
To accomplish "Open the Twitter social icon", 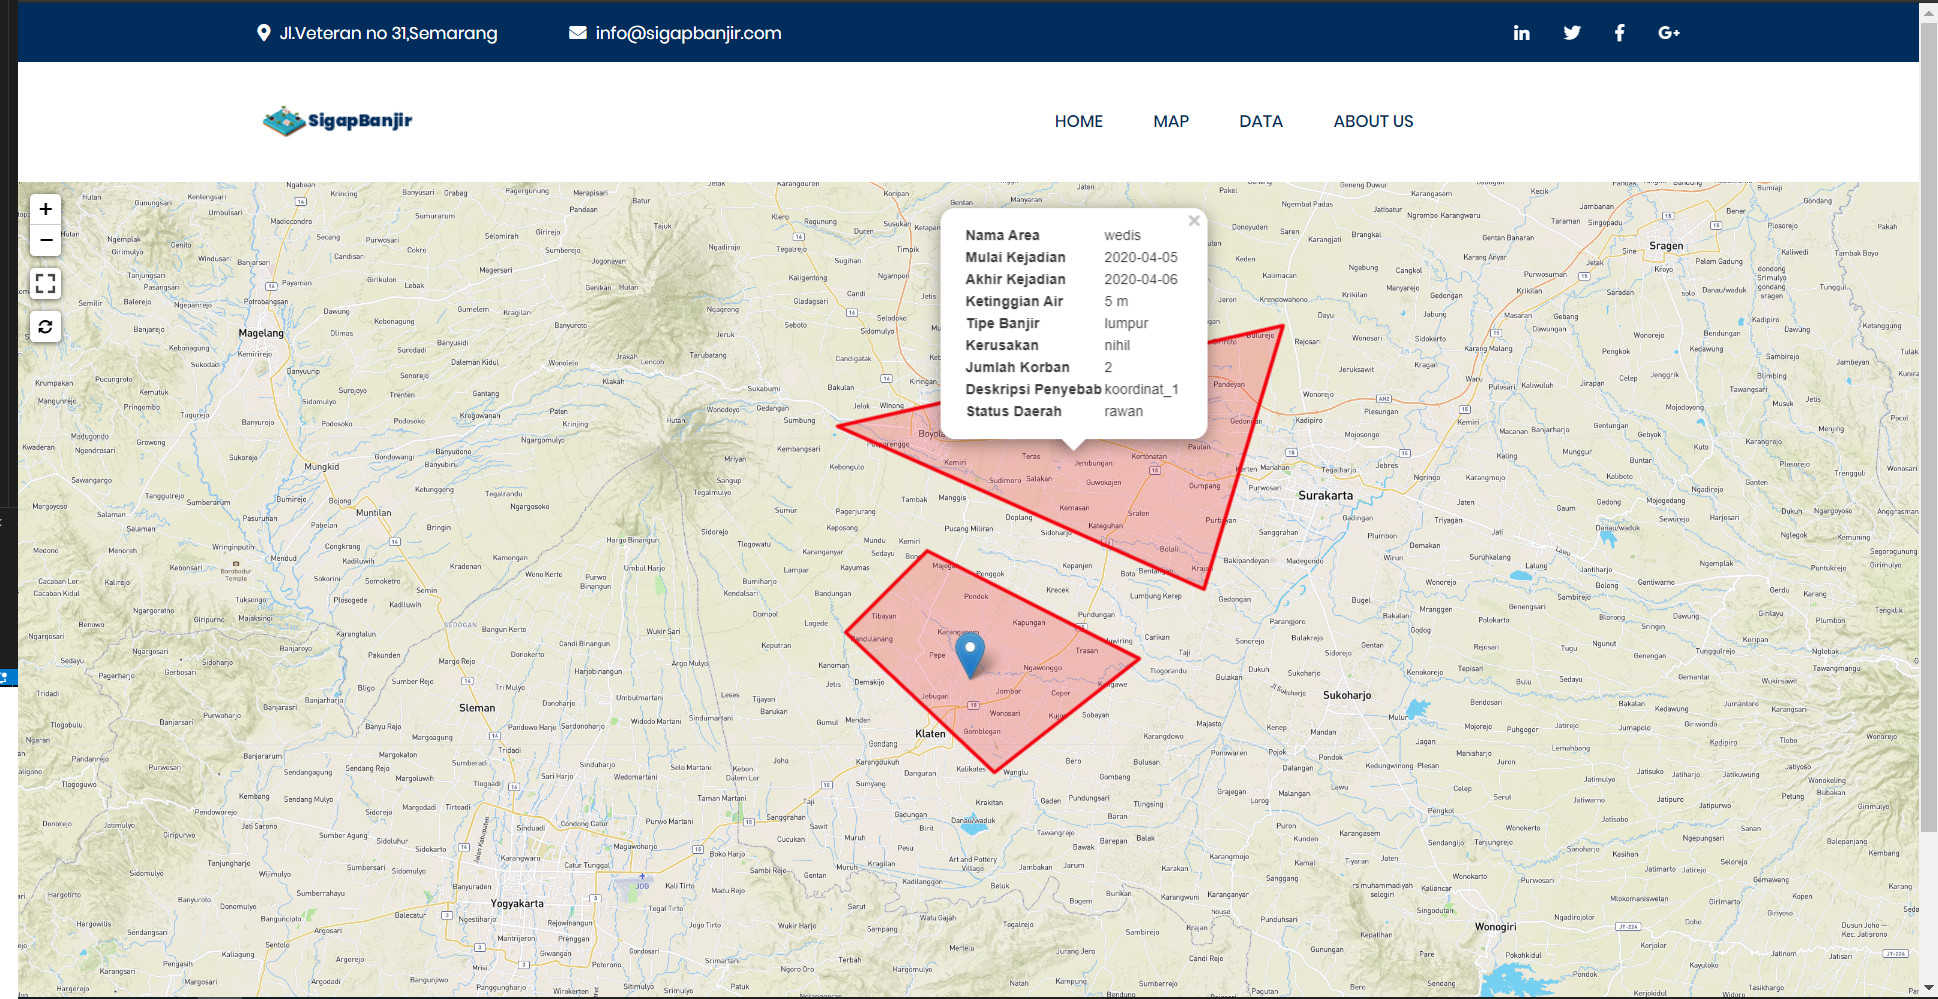I will (x=1571, y=32).
